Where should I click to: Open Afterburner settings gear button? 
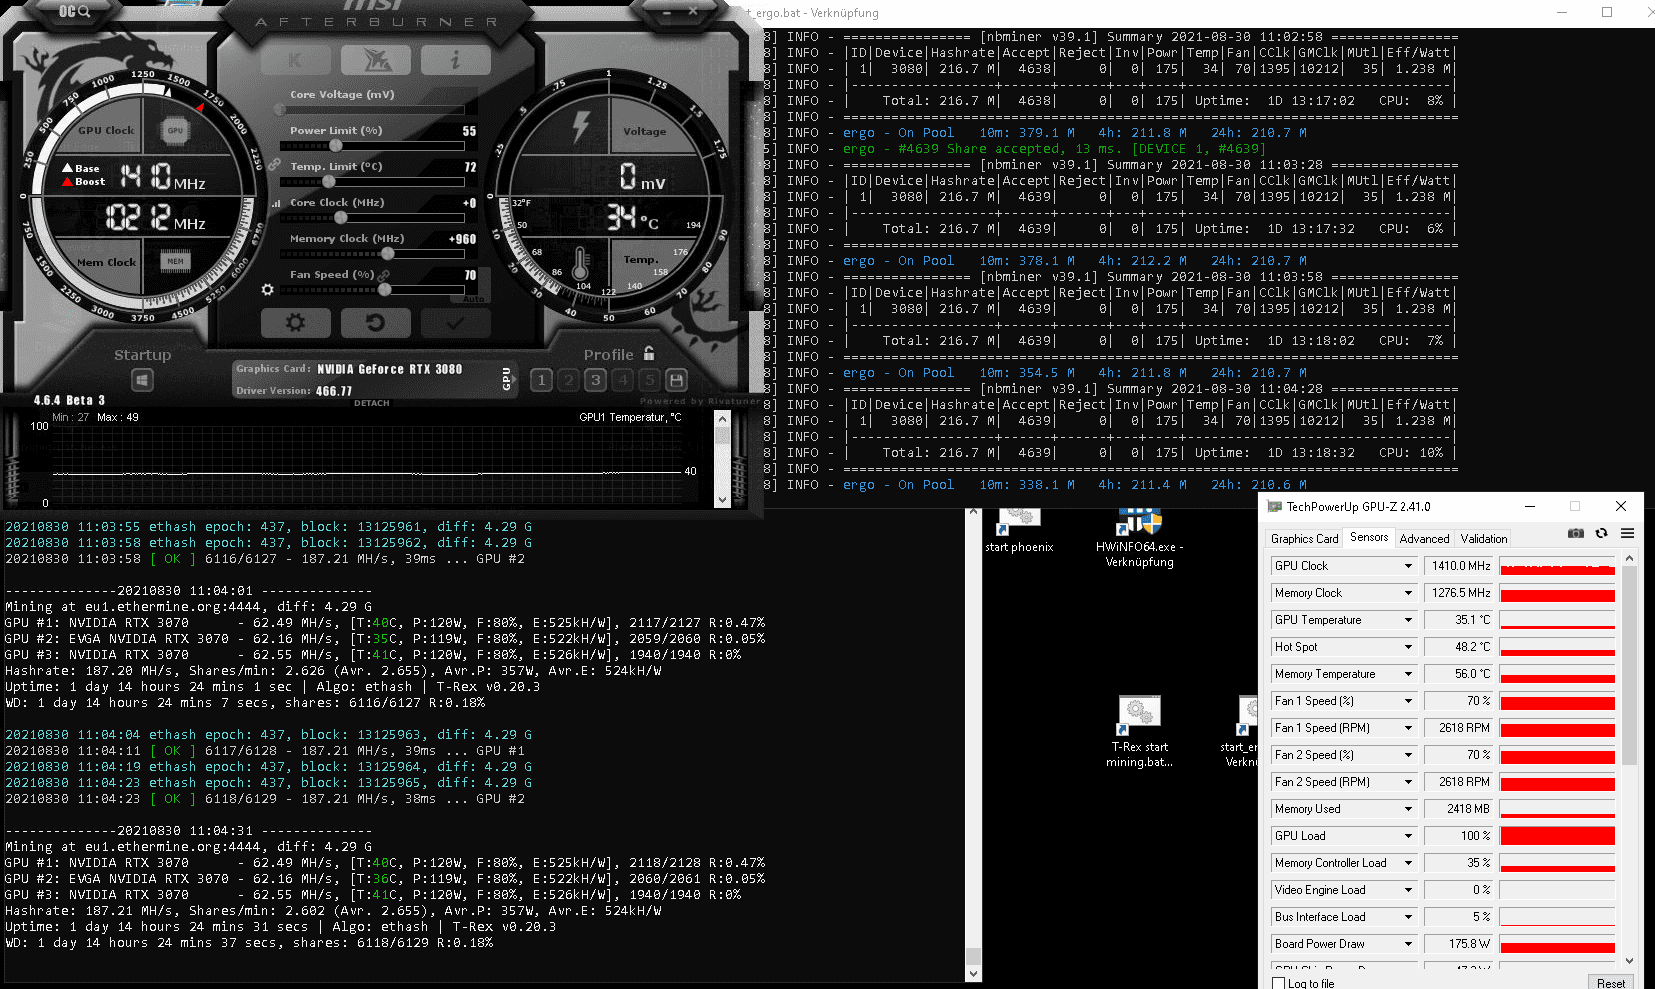295,323
